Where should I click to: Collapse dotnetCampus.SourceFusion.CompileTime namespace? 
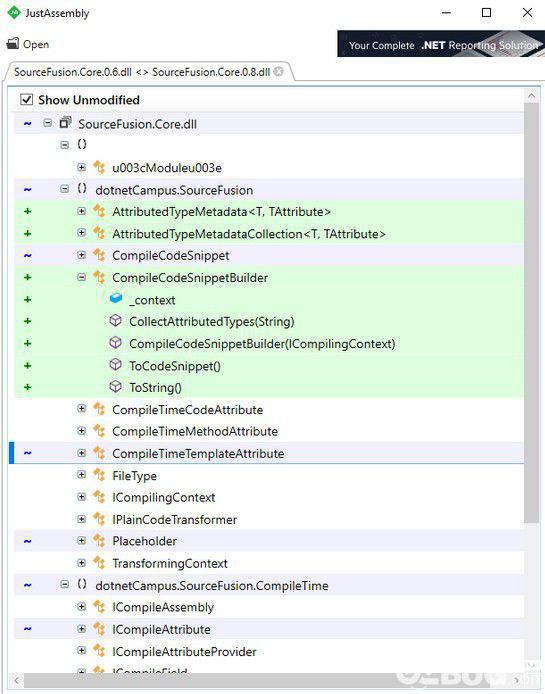pyautogui.click(x=65, y=585)
